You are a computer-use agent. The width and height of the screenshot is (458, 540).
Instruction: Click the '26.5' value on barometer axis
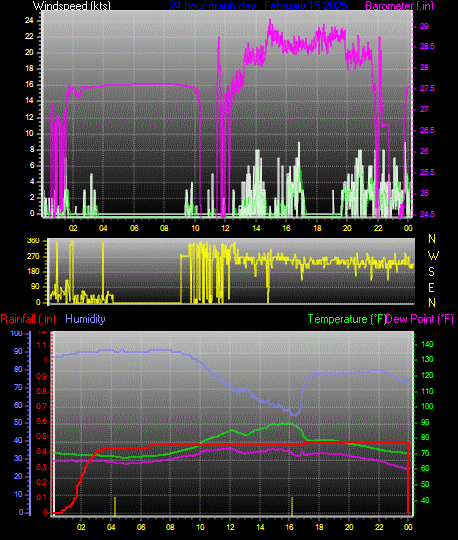[427, 131]
